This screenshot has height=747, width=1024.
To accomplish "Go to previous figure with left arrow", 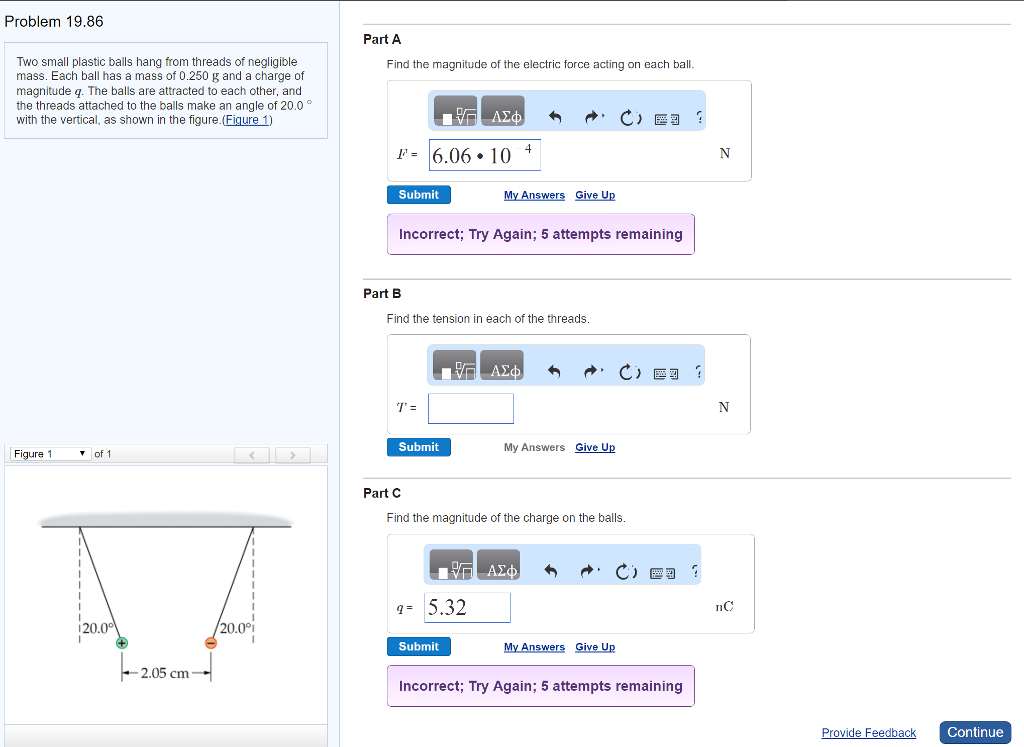I will pyautogui.click(x=253, y=456).
